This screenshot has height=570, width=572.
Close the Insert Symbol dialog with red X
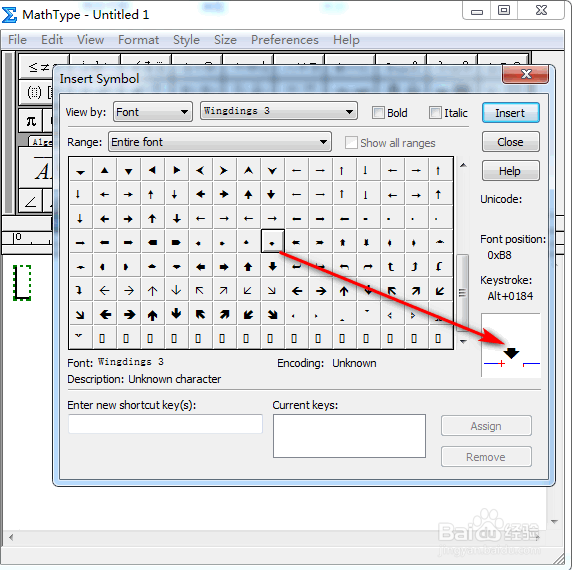click(525, 74)
